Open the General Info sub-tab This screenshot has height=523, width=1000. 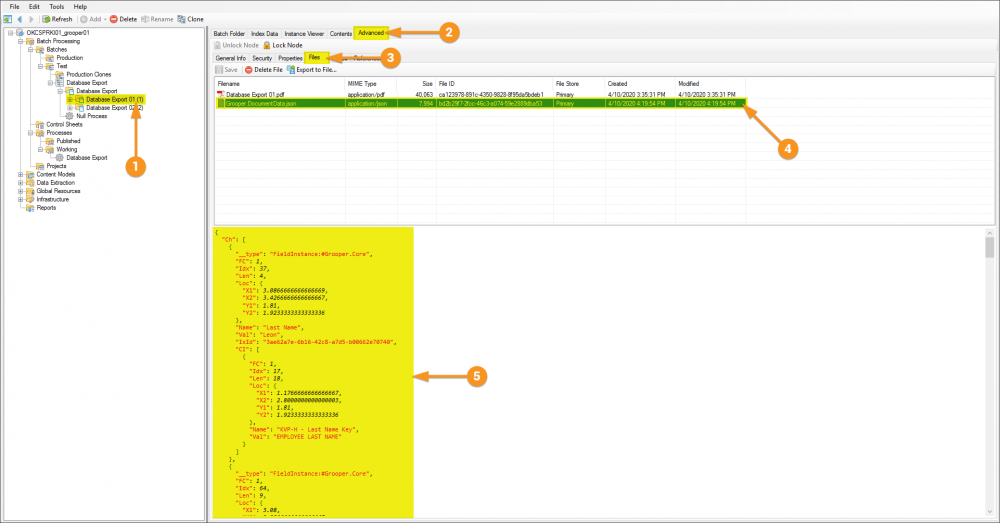230,58
